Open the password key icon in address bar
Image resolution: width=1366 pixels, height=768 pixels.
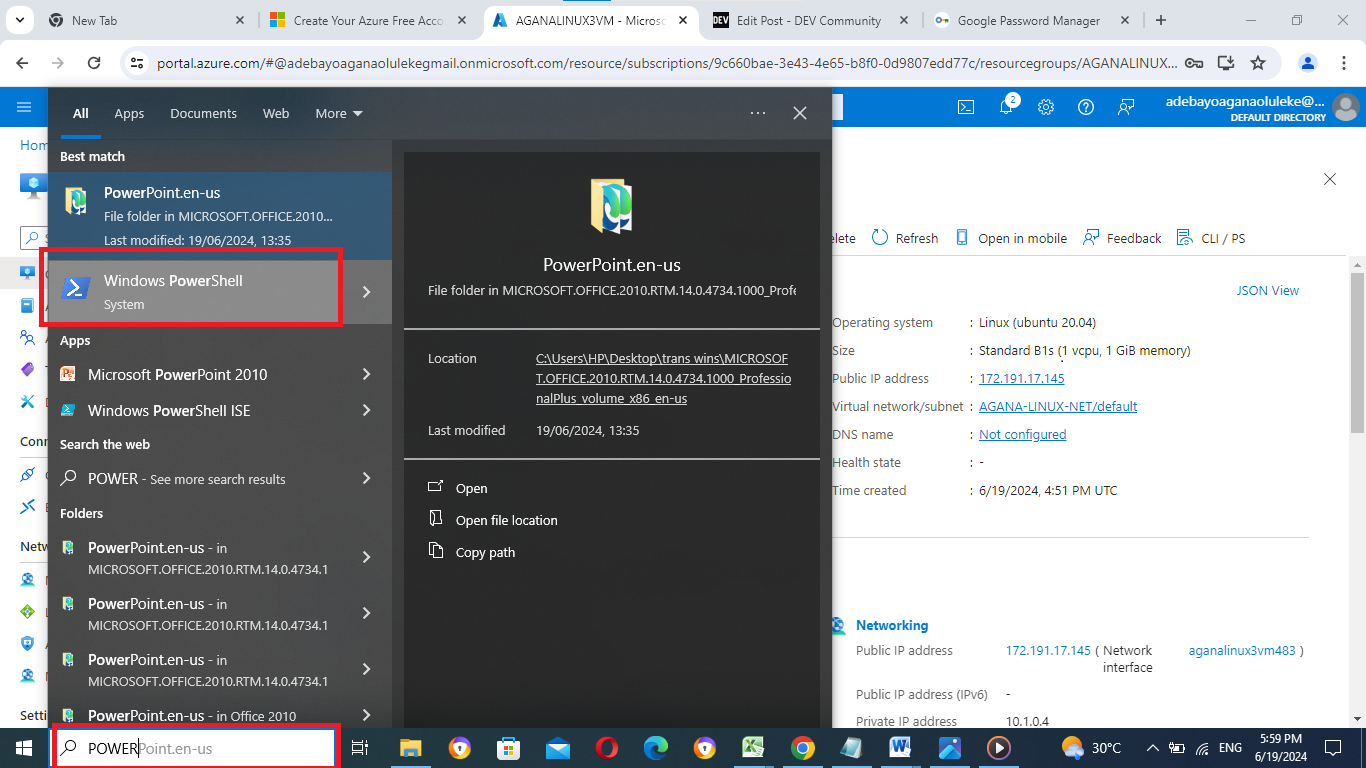[1193, 63]
